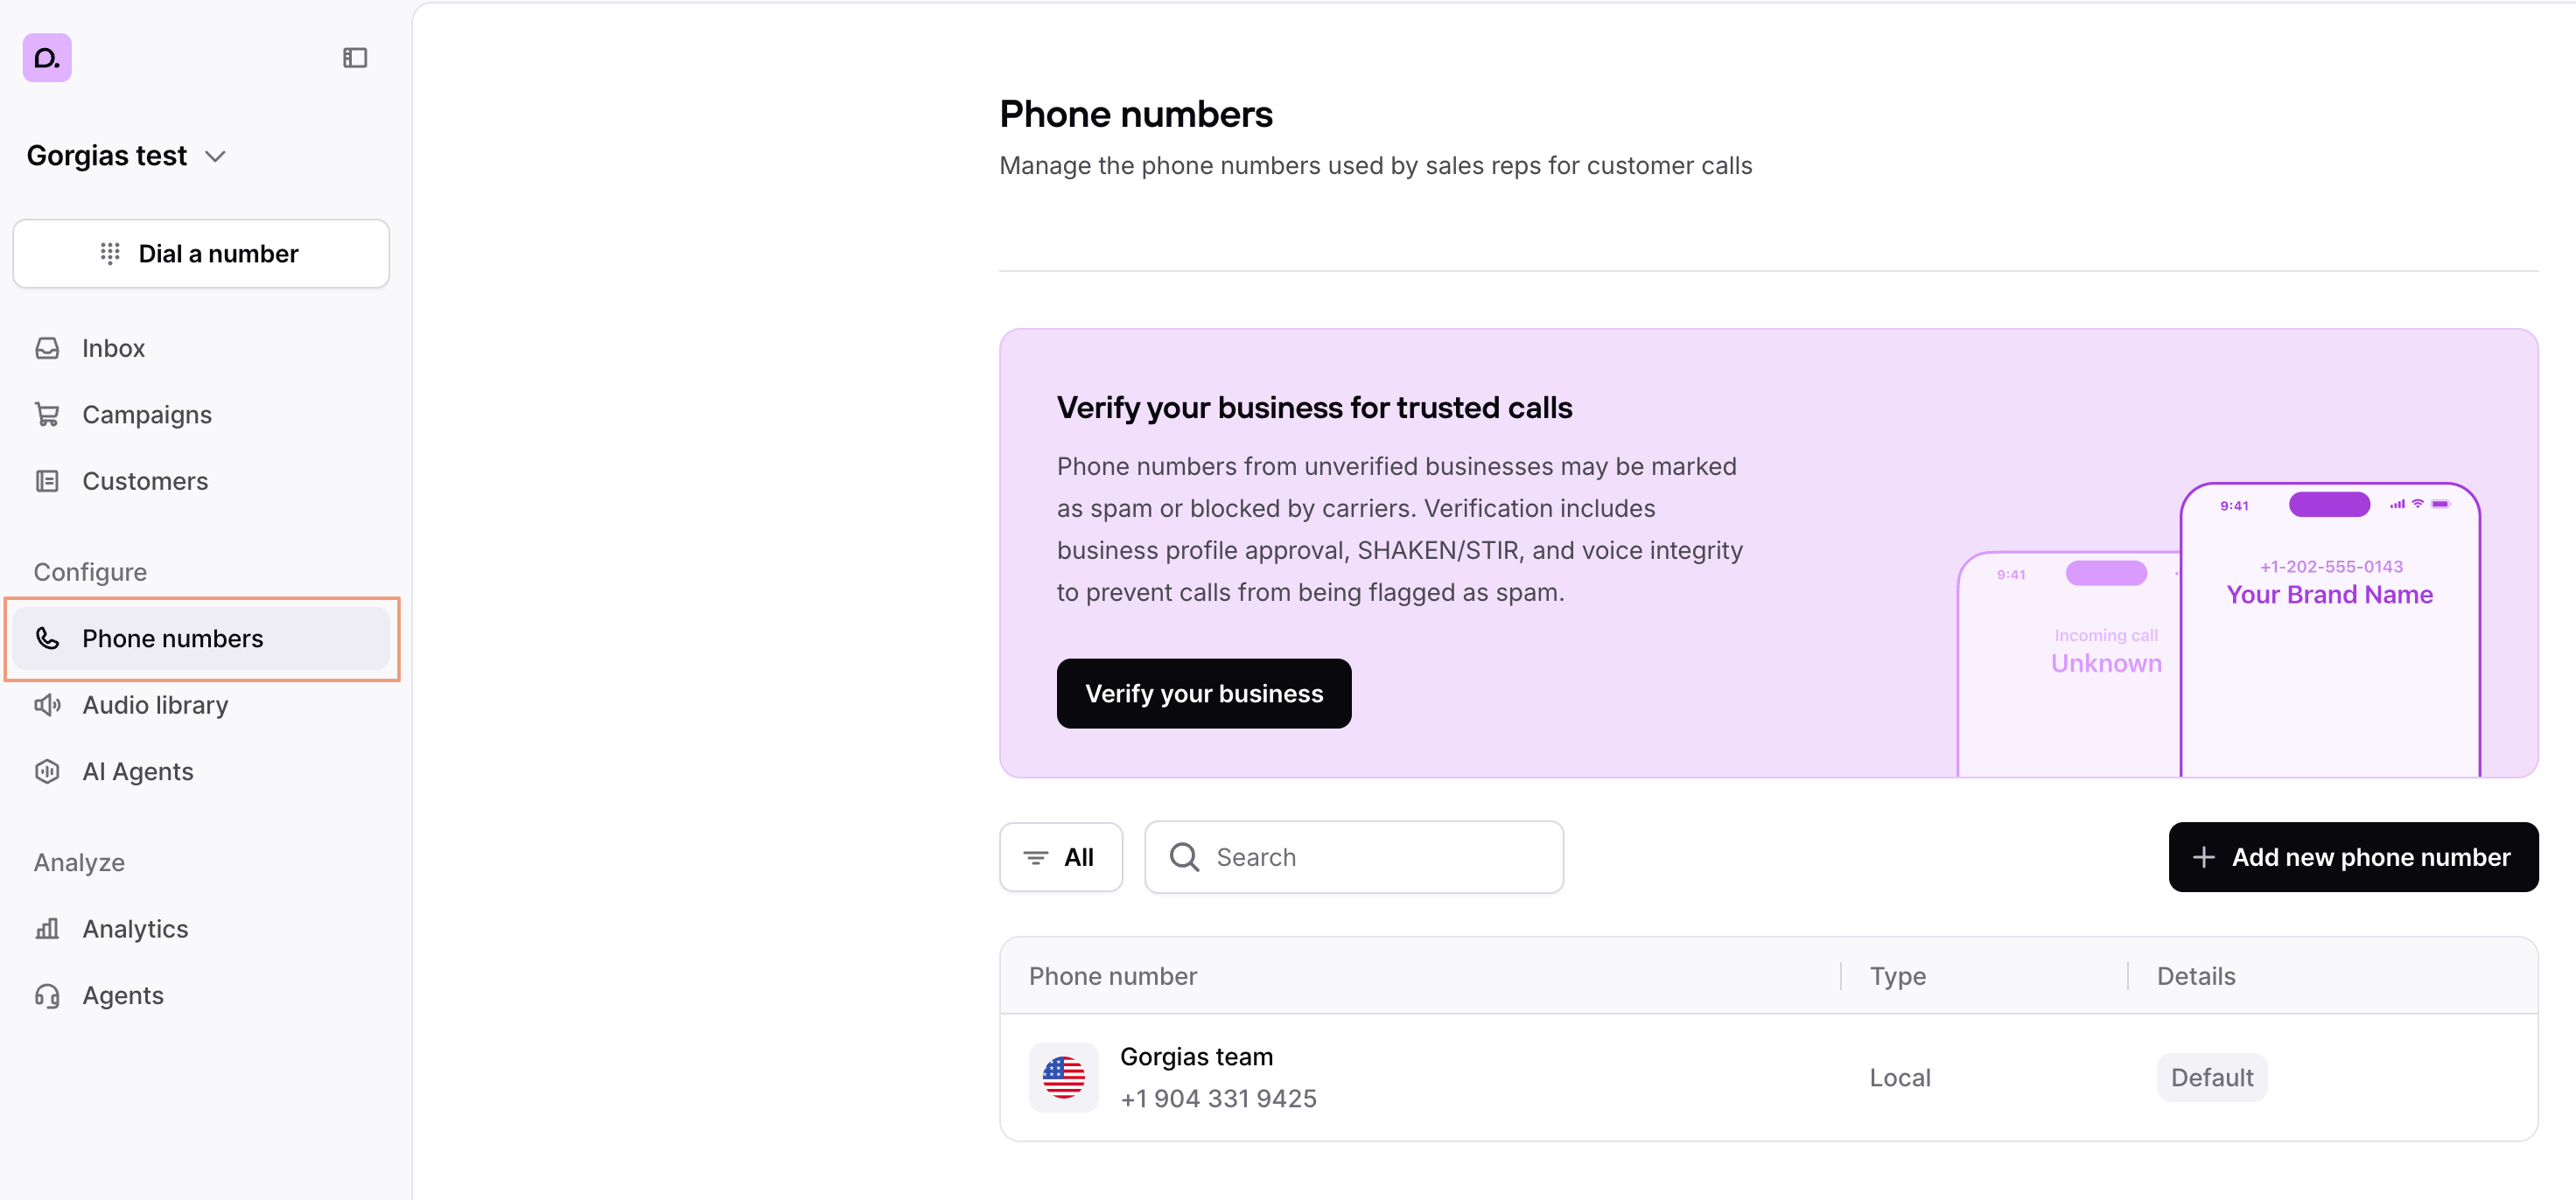The height and width of the screenshot is (1200, 2576).
Task: Collapse the sidebar with the panel icon
Action: point(355,58)
